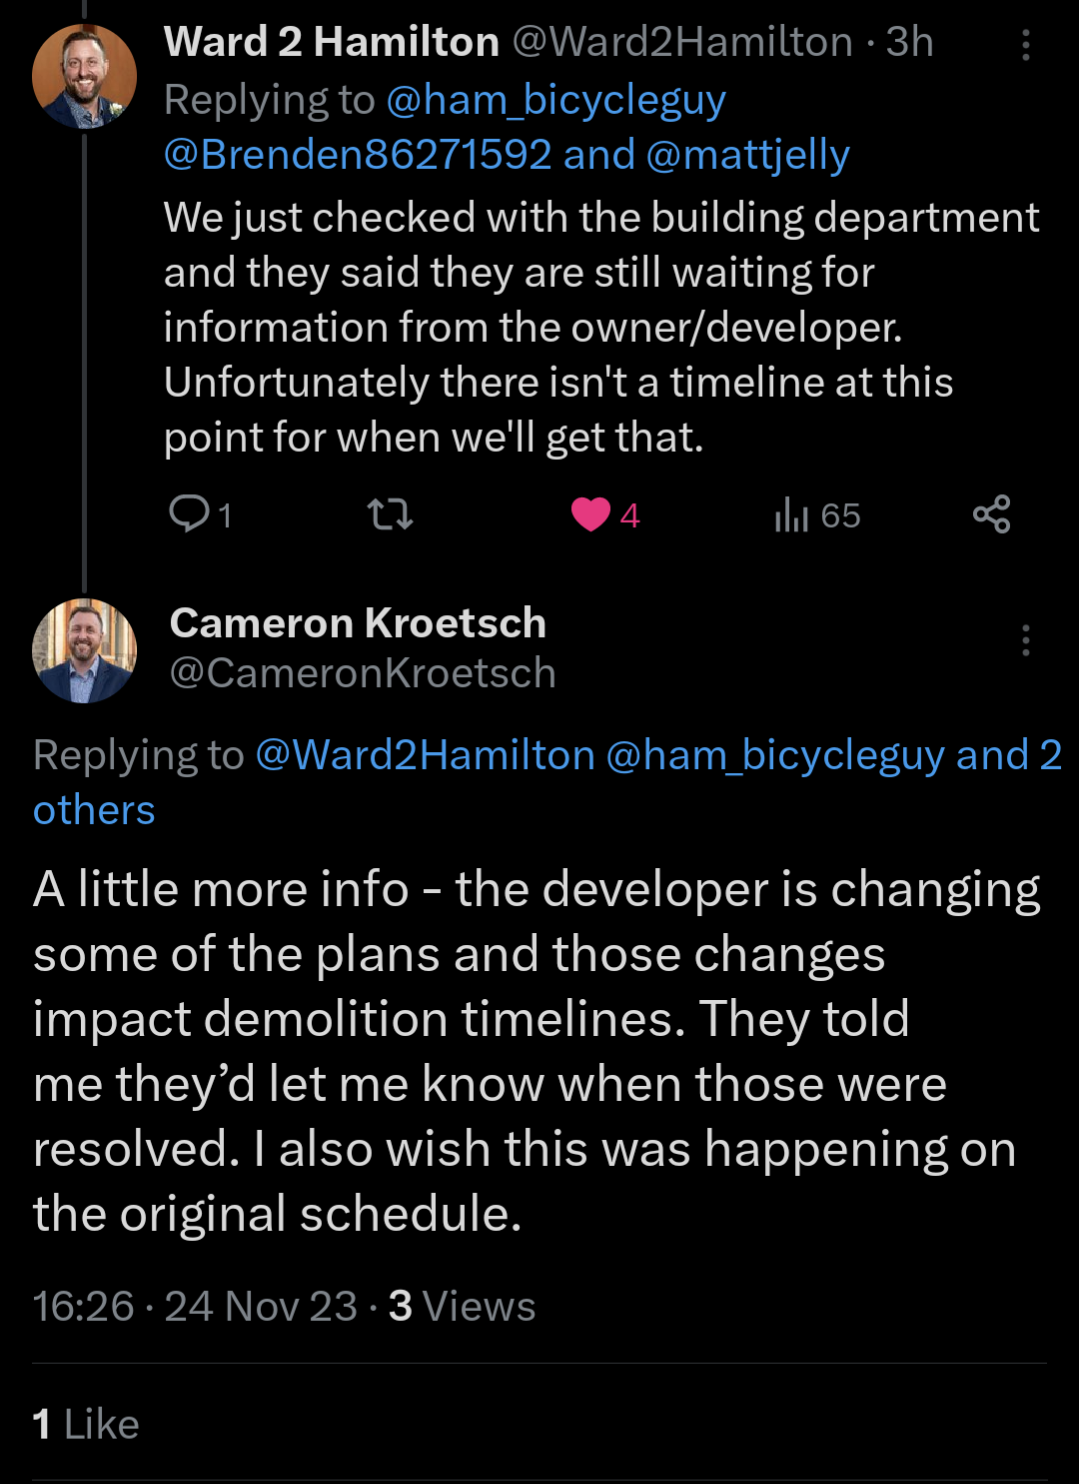The height and width of the screenshot is (1484, 1079).
Task: Open Cameron Kroetsch profile picture
Action: pos(84,650)
